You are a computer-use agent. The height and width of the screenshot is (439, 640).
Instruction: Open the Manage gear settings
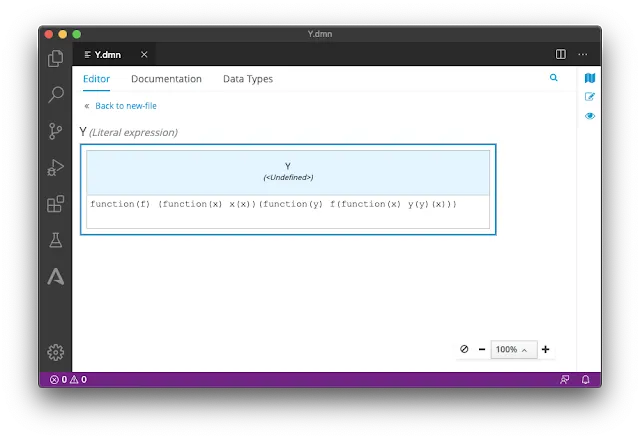point(56,352)
